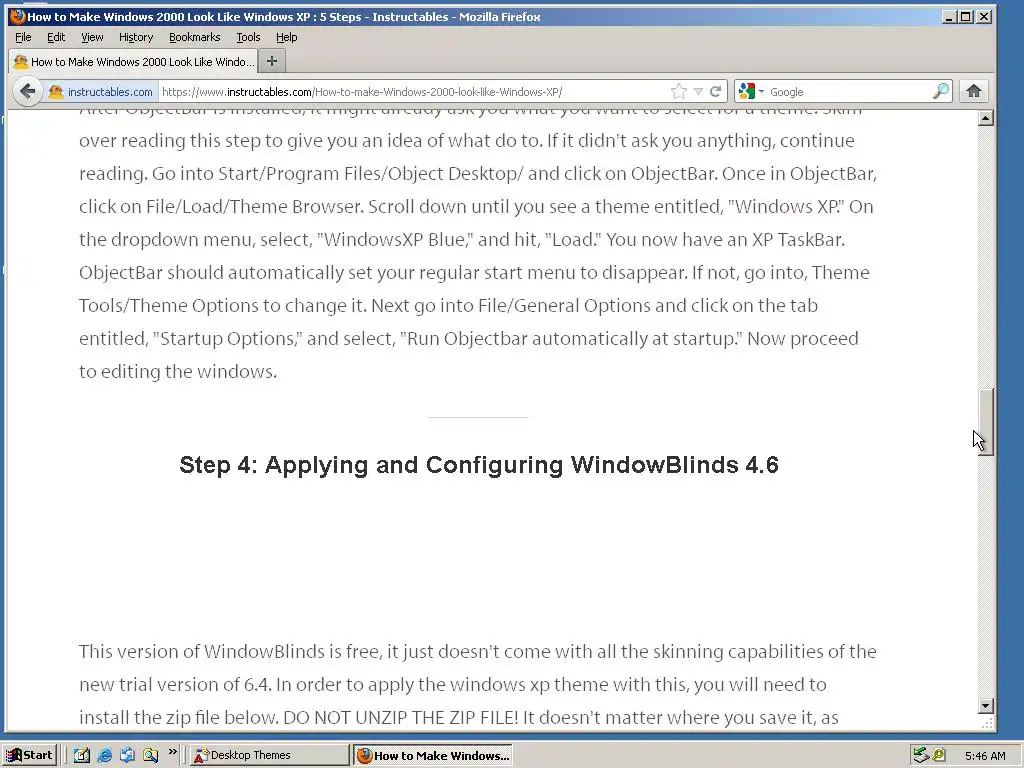Open the Edit menu
Image resolution: width=1024 pixels, height=768 pixels.
pyautogui.click(x=56, y=37)
